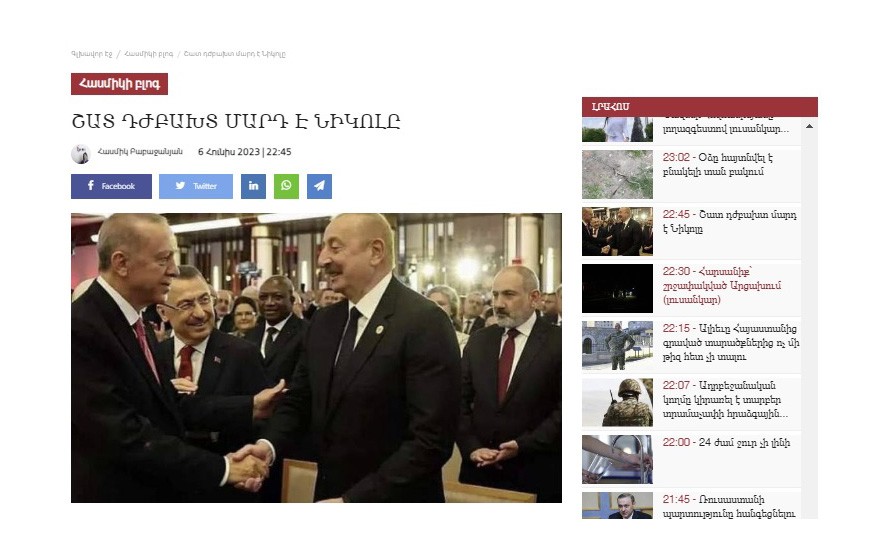Click the main article photo
The width and height of the screenshot is (888, 540).
pyautogui.click(x=316, y=358)
